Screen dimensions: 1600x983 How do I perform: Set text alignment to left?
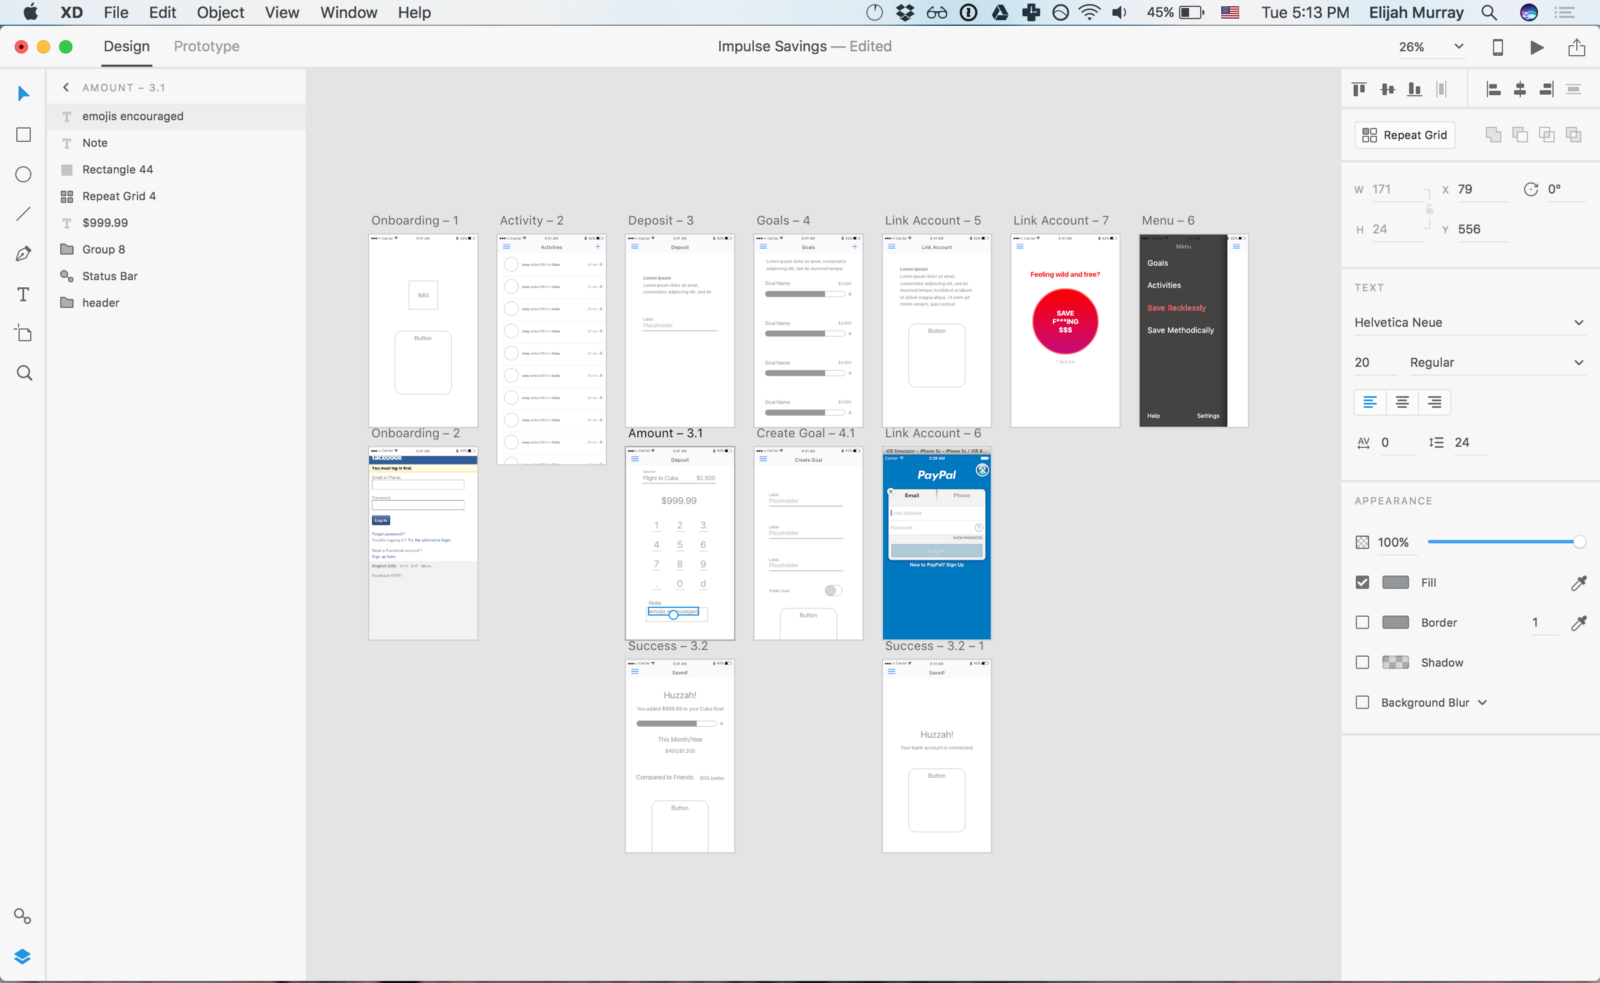(1370, 402)
